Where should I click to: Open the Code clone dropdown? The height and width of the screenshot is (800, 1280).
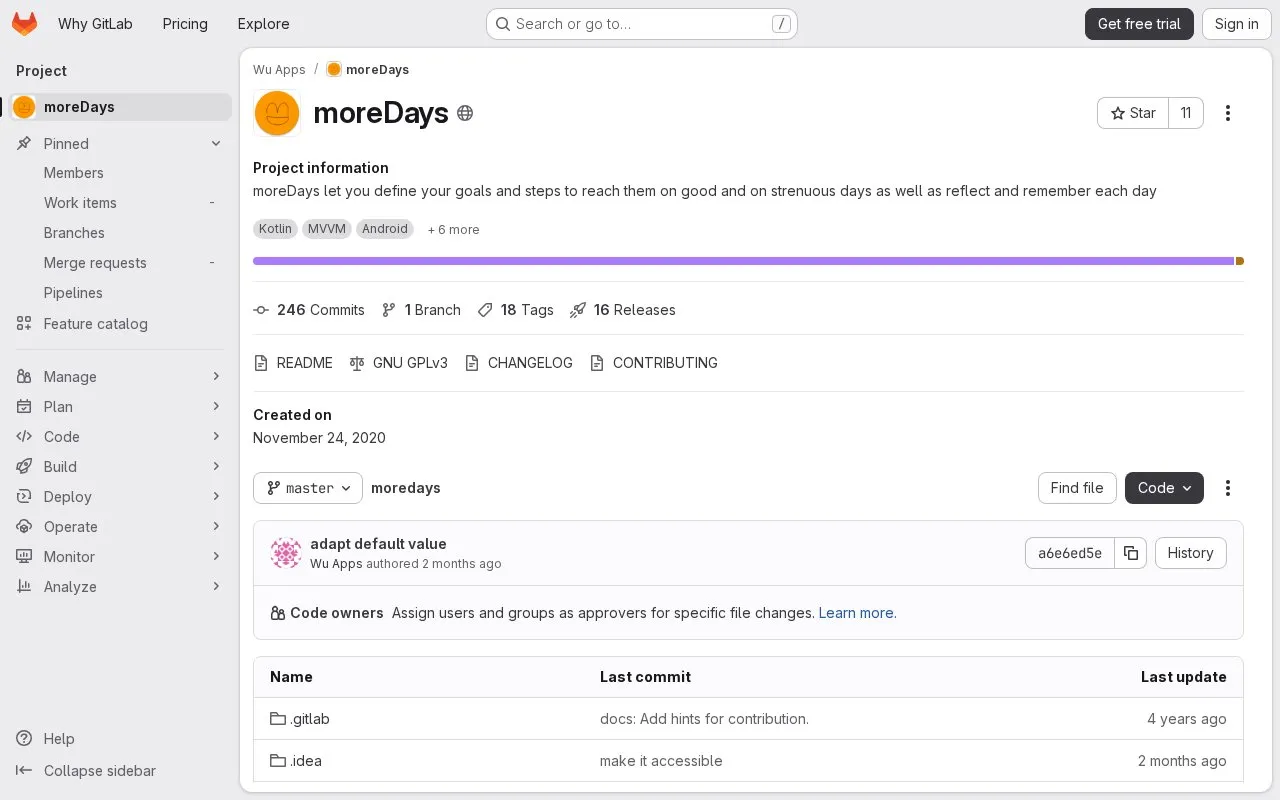tap(1164, 488)
